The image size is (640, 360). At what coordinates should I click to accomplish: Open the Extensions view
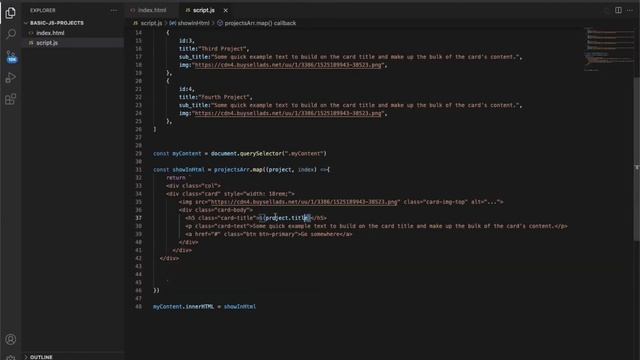11,99
